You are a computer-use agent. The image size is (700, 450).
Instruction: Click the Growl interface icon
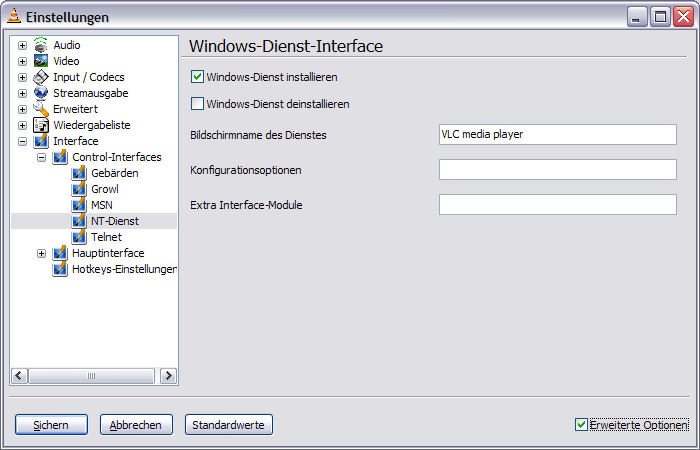(x=80, y=189)
